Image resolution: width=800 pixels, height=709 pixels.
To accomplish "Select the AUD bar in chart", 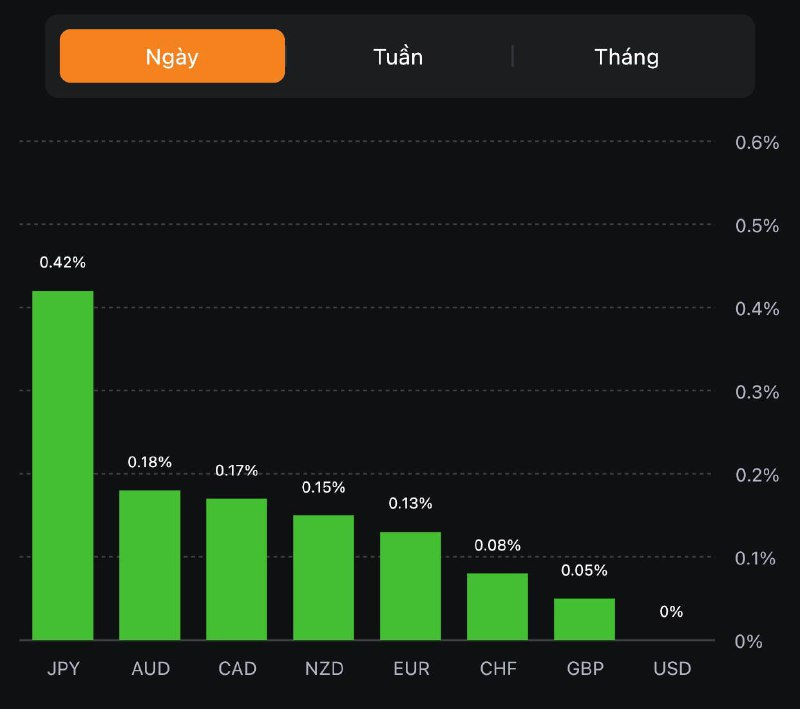I will click(x=150, y=565).
